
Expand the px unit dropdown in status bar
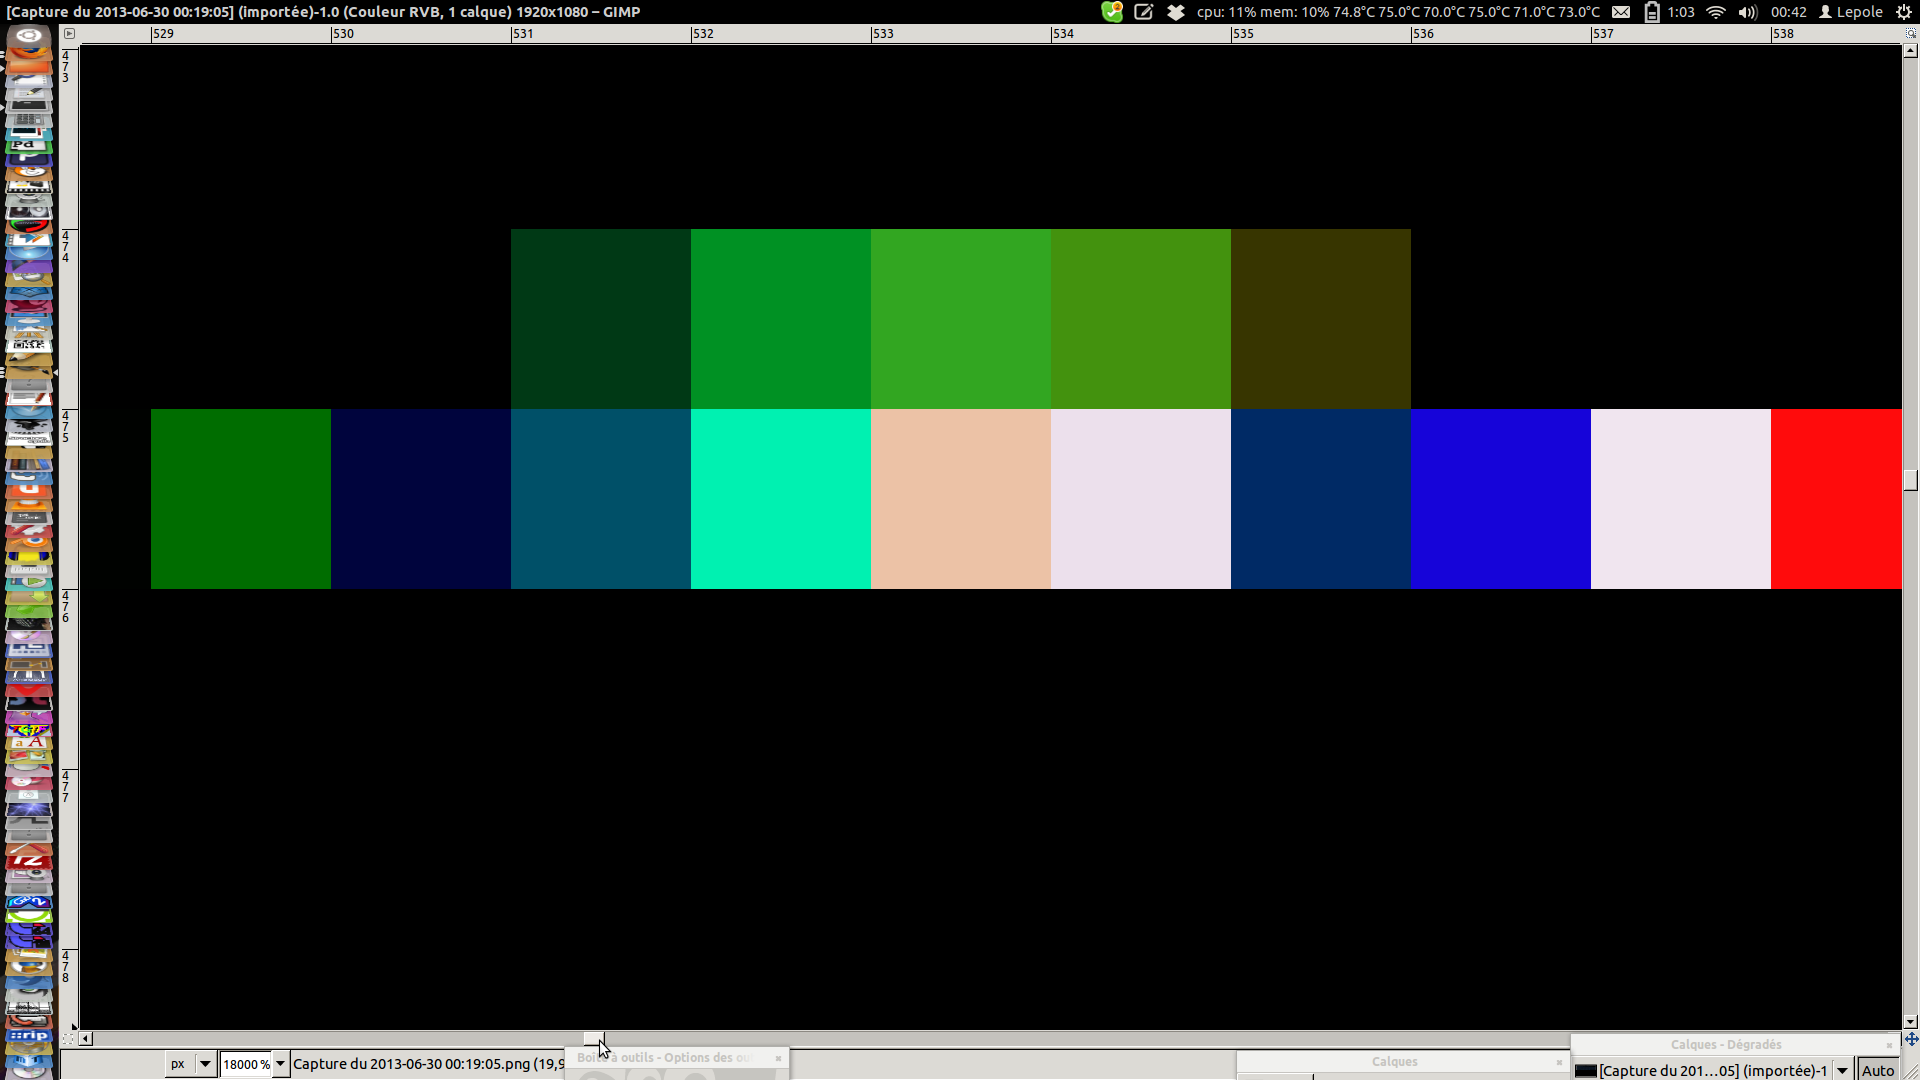204,1064
